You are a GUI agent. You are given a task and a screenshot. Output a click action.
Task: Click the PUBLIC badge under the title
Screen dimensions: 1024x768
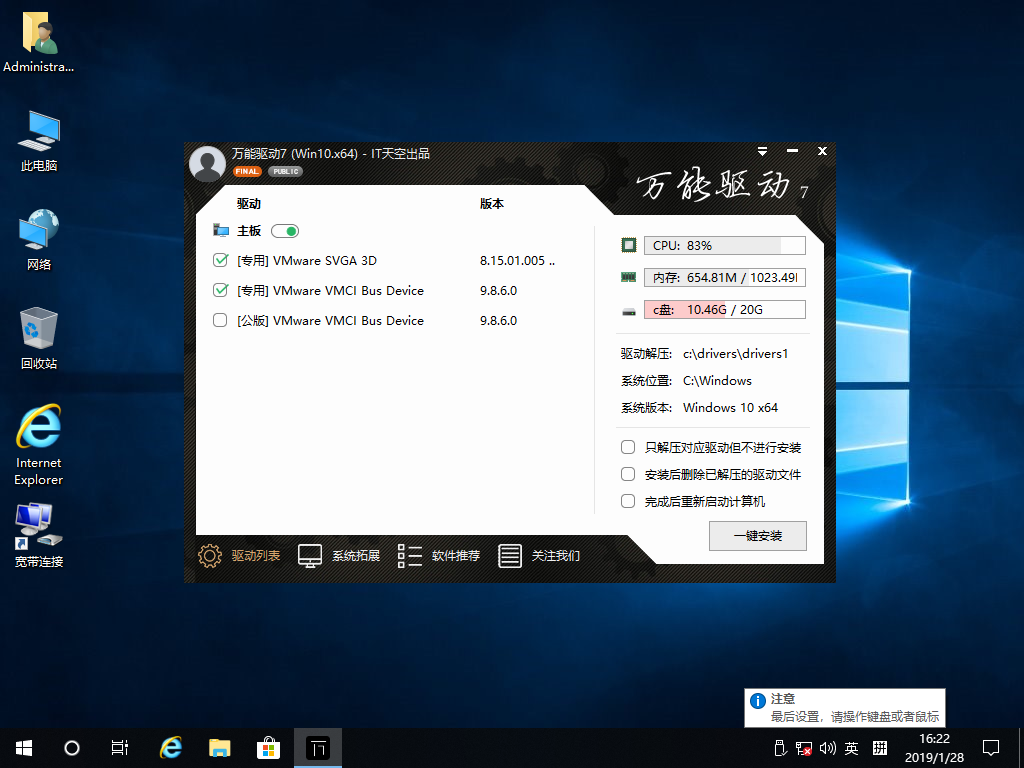pos(285,171)
